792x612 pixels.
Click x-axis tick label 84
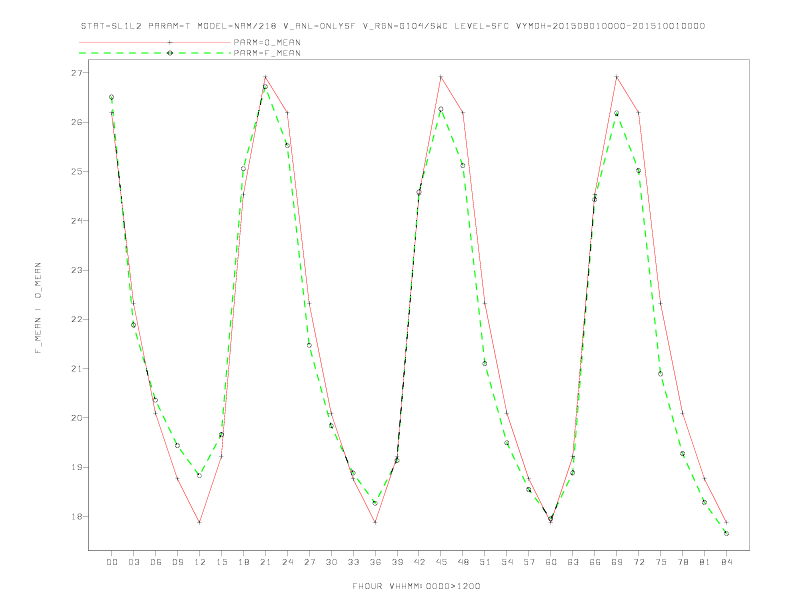pyautogui.click(x=726, y=562)
